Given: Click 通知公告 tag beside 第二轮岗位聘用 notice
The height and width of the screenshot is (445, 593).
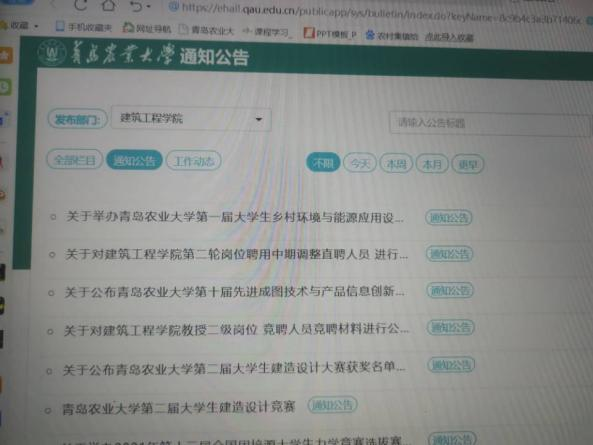Looking at the screenshot, I should pyautogui.click(x=450, y=254).
